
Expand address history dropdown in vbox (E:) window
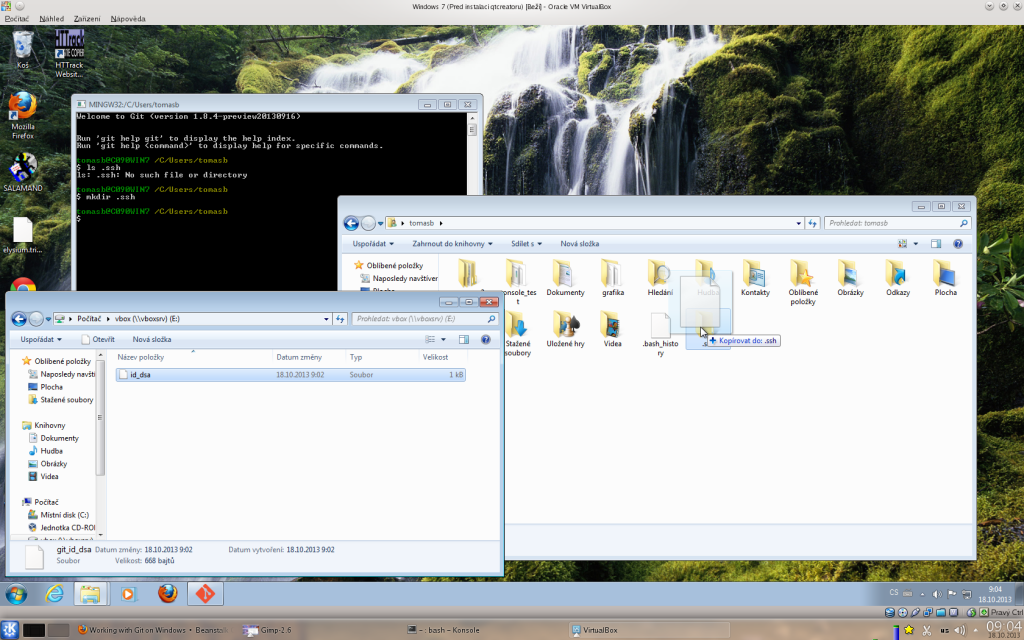click(x=327, y=319)
